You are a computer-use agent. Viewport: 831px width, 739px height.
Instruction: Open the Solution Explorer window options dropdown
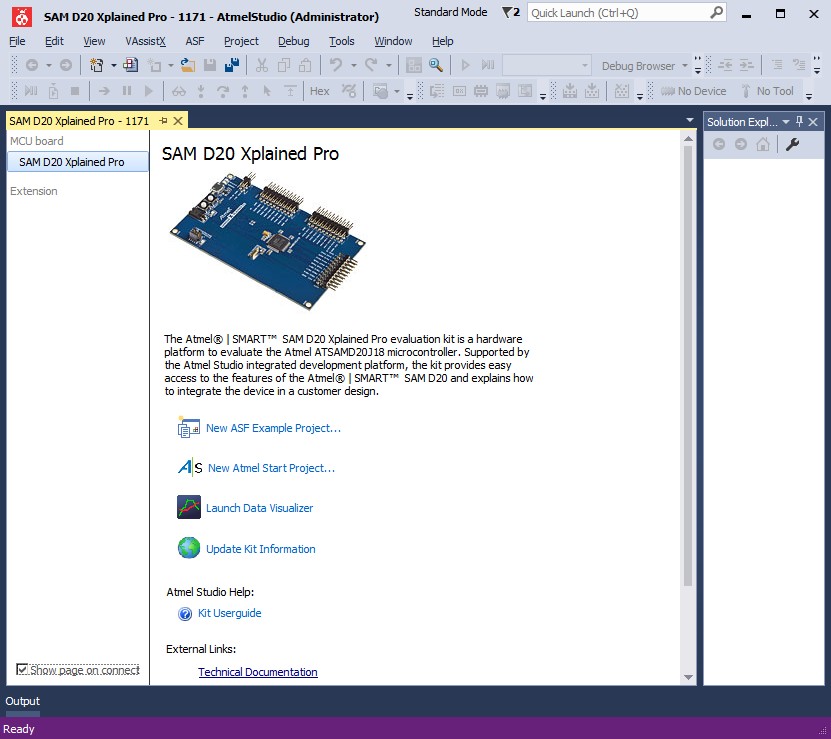coord(786,122)
